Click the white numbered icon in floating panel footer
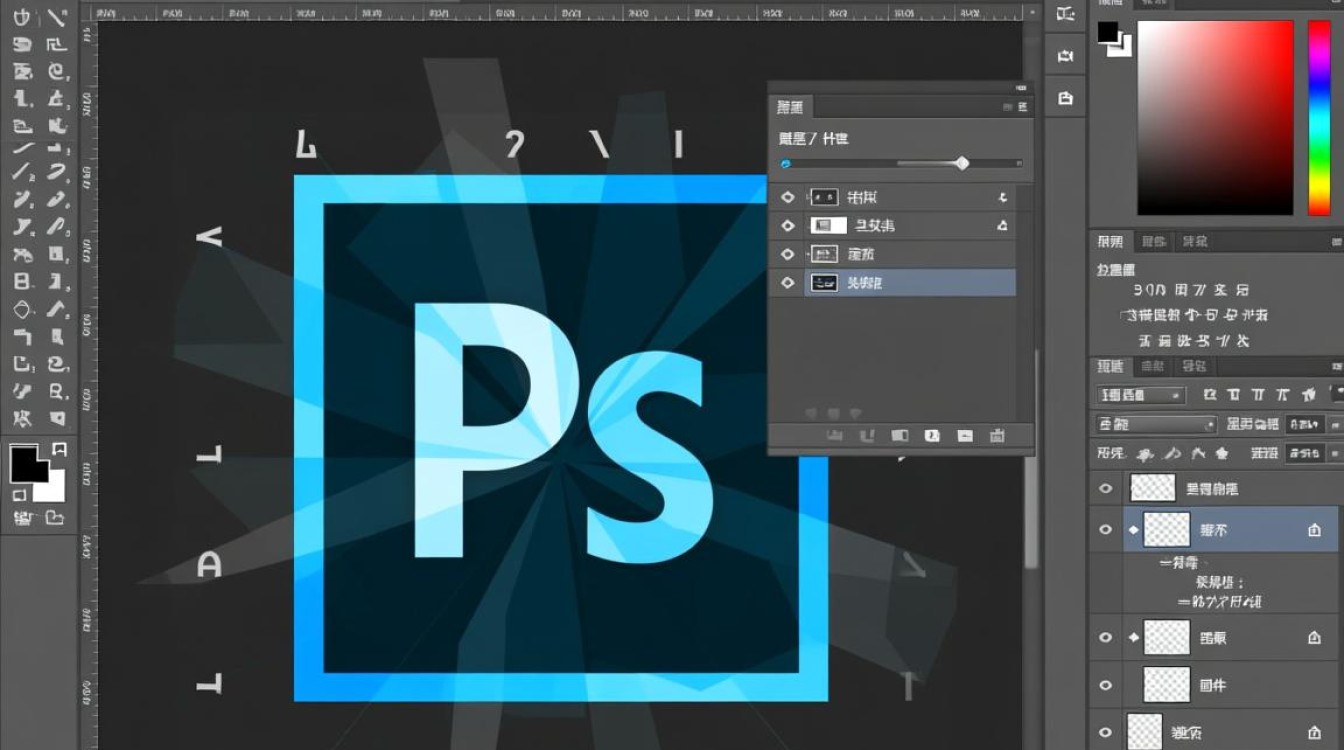This screenshot has height=750, width=1344. point(932,436)
